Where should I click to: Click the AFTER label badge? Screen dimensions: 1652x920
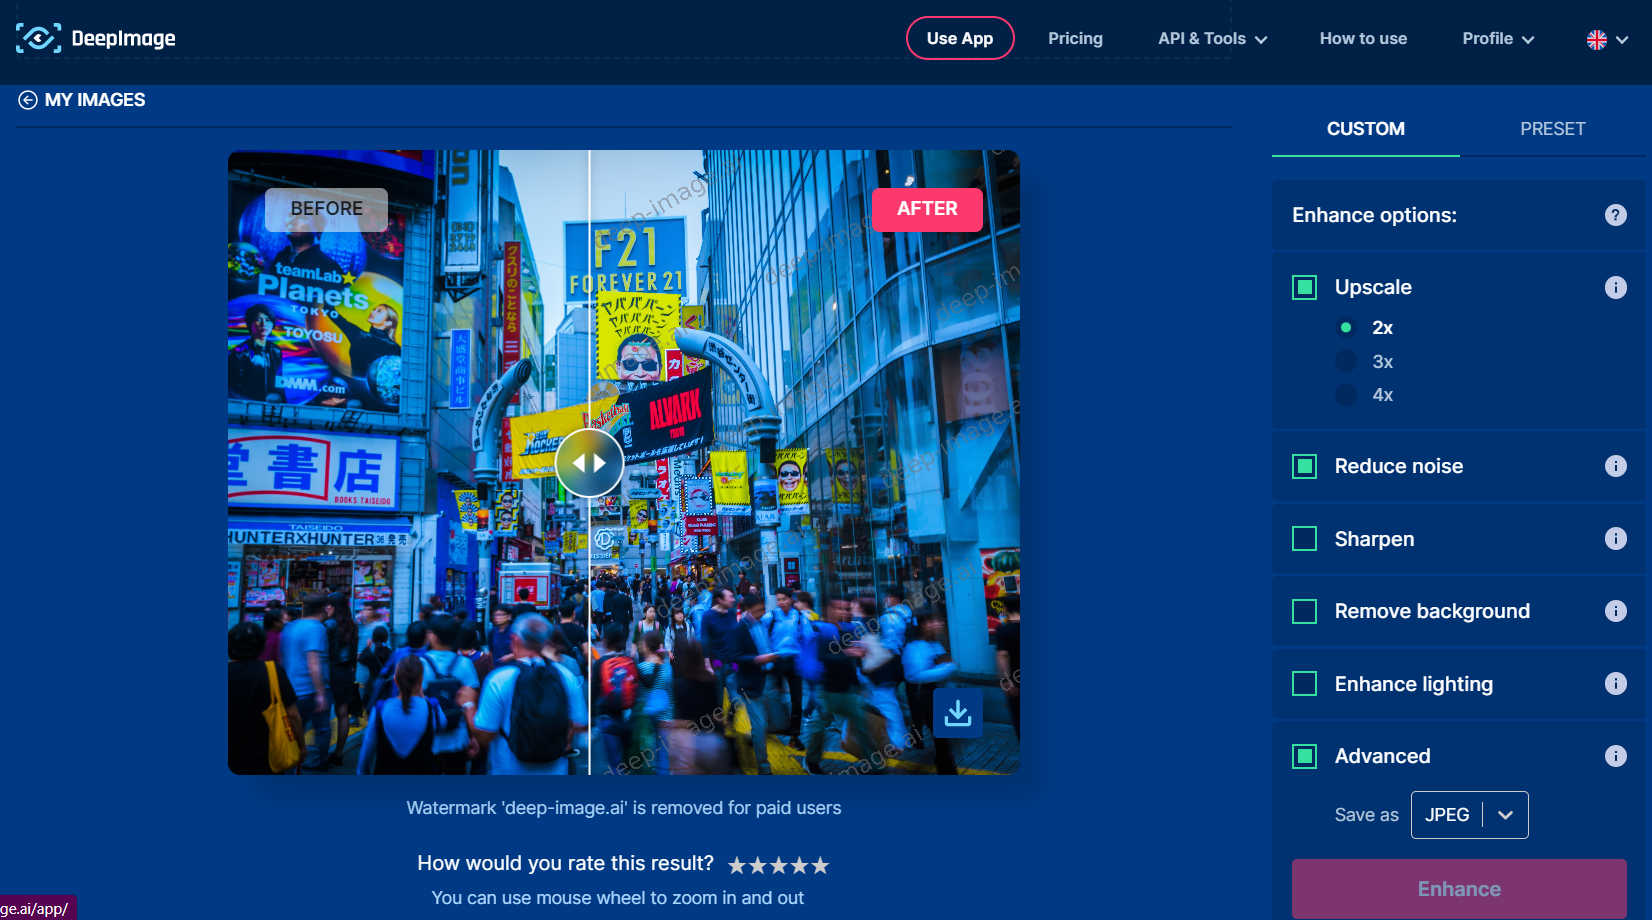click(x=927, y=209)
